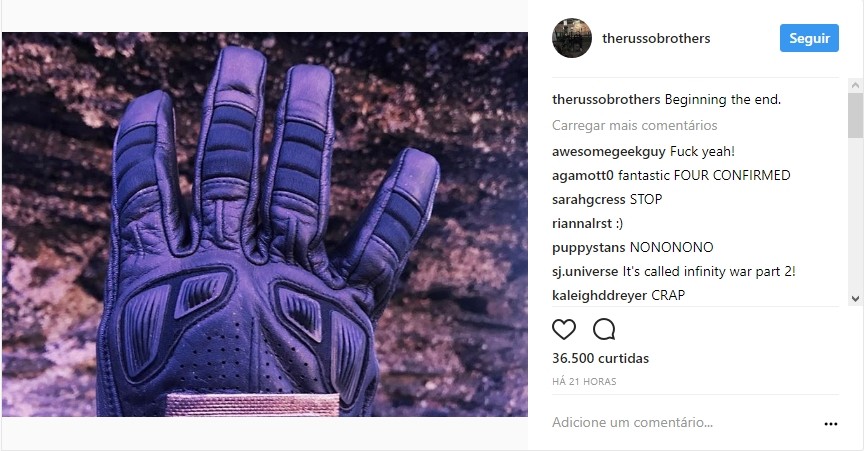Click the Adicione um comentário input field
Screen dimensions: 864x451
(683, 423)
